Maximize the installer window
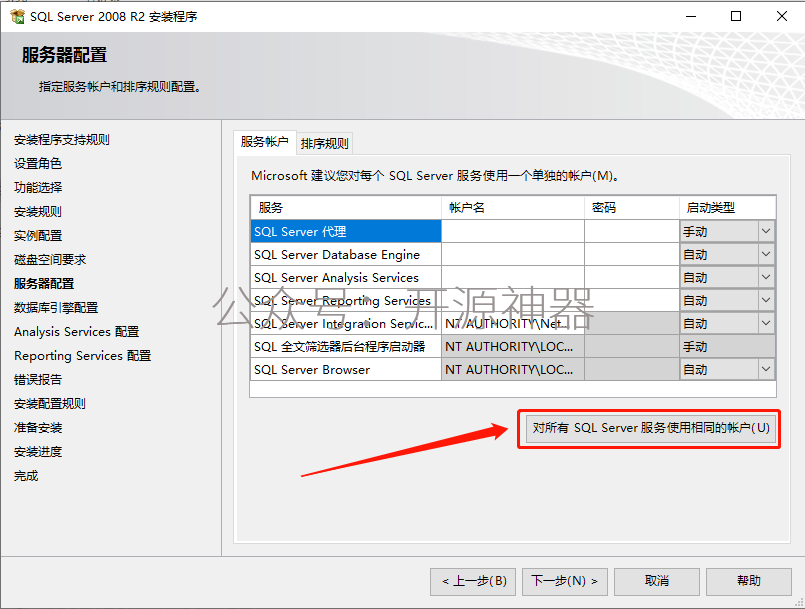The image size is (805, 609). [x=736, y=16]
